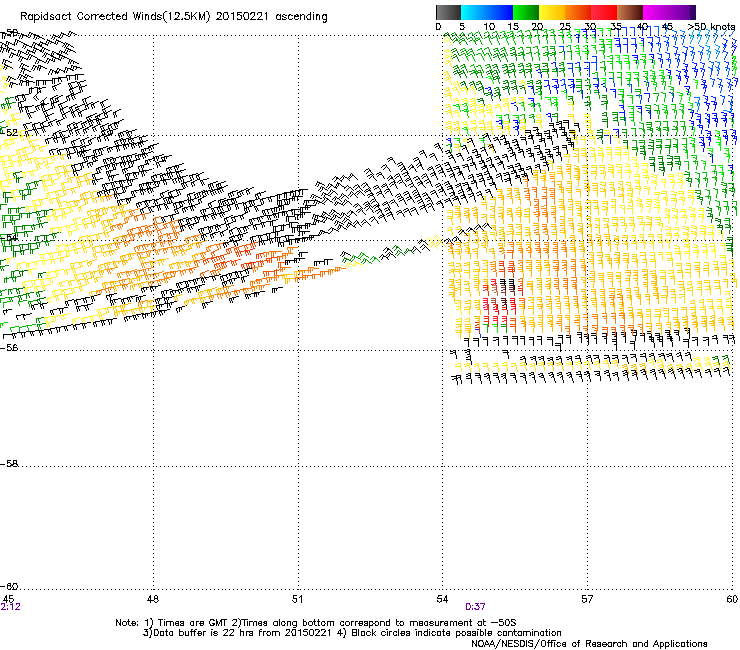Click the yellow 20-25 knots legend swatch
740x650 pixels.
[552, 12]
